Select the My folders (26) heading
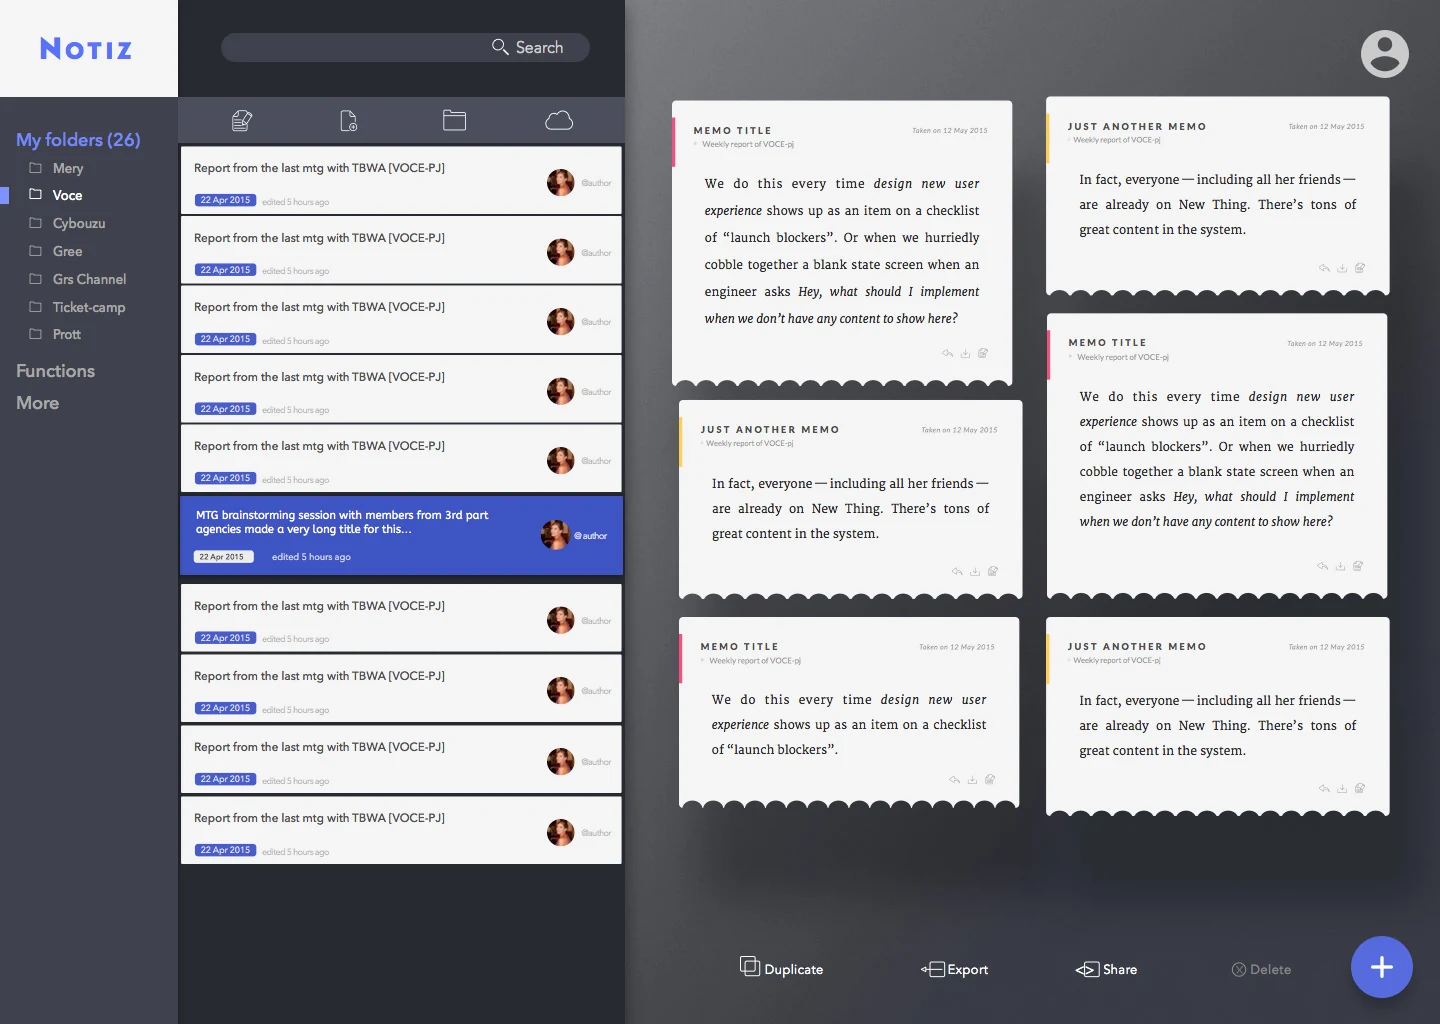 click(78, 140)
